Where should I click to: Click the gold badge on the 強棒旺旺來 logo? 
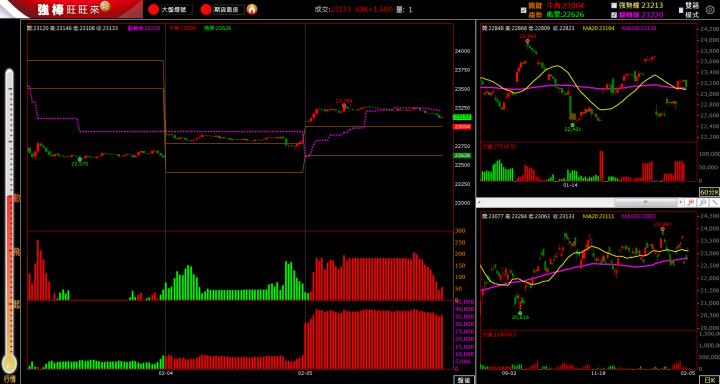point(105,6)
